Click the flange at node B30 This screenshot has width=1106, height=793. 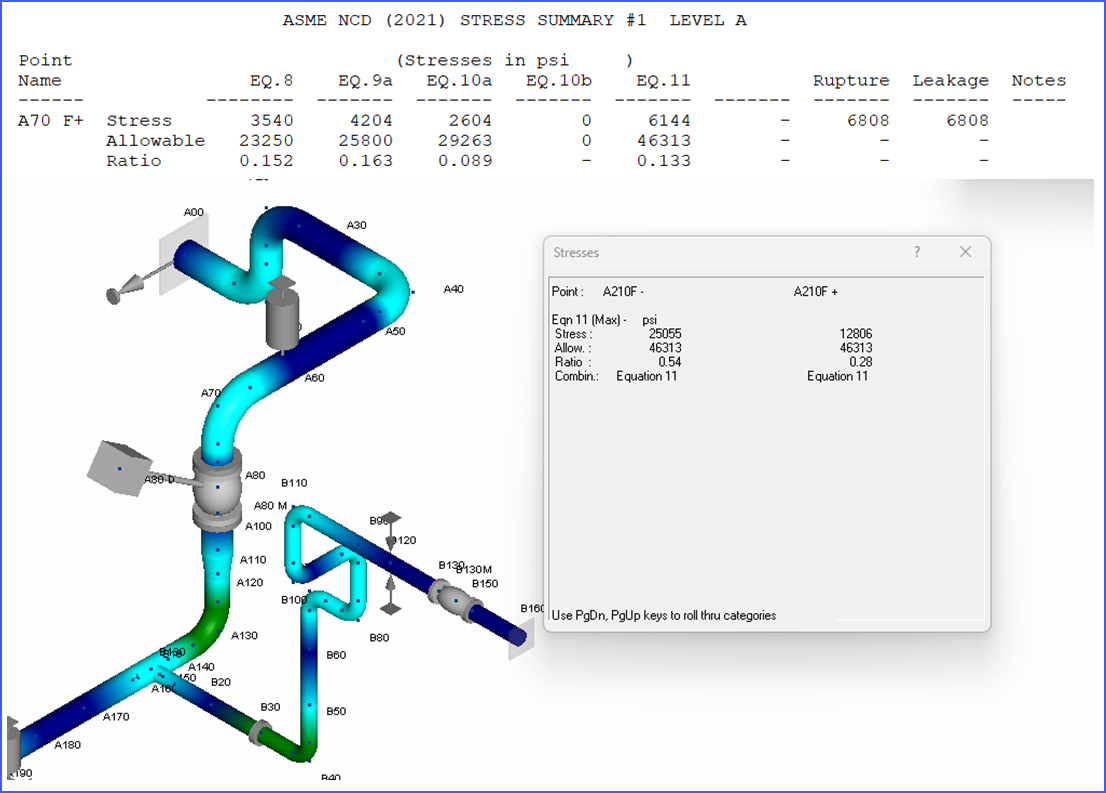tap(260, 733)
